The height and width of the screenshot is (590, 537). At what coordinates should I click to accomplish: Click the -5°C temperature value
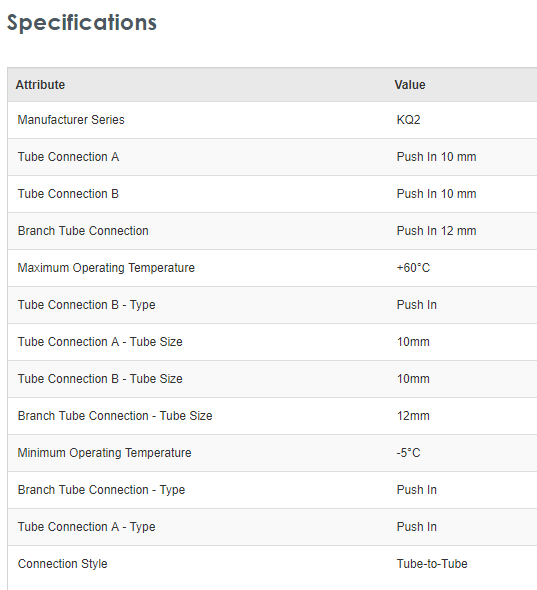point(408,453)
